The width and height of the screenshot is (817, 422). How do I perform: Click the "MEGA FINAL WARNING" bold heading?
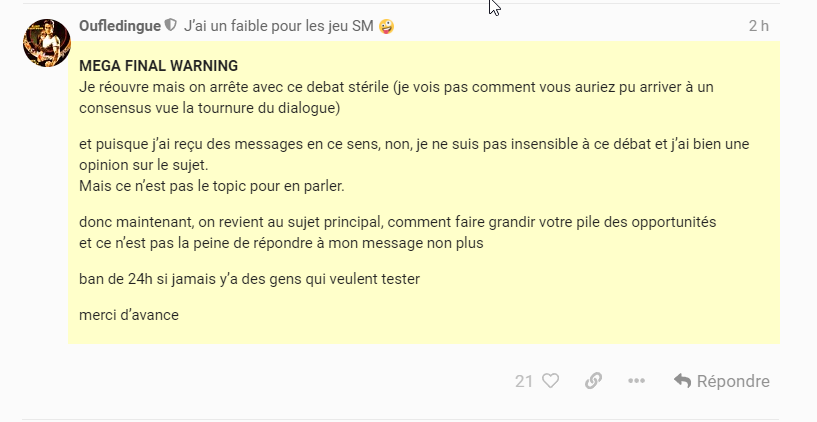[x=158, y=66]
